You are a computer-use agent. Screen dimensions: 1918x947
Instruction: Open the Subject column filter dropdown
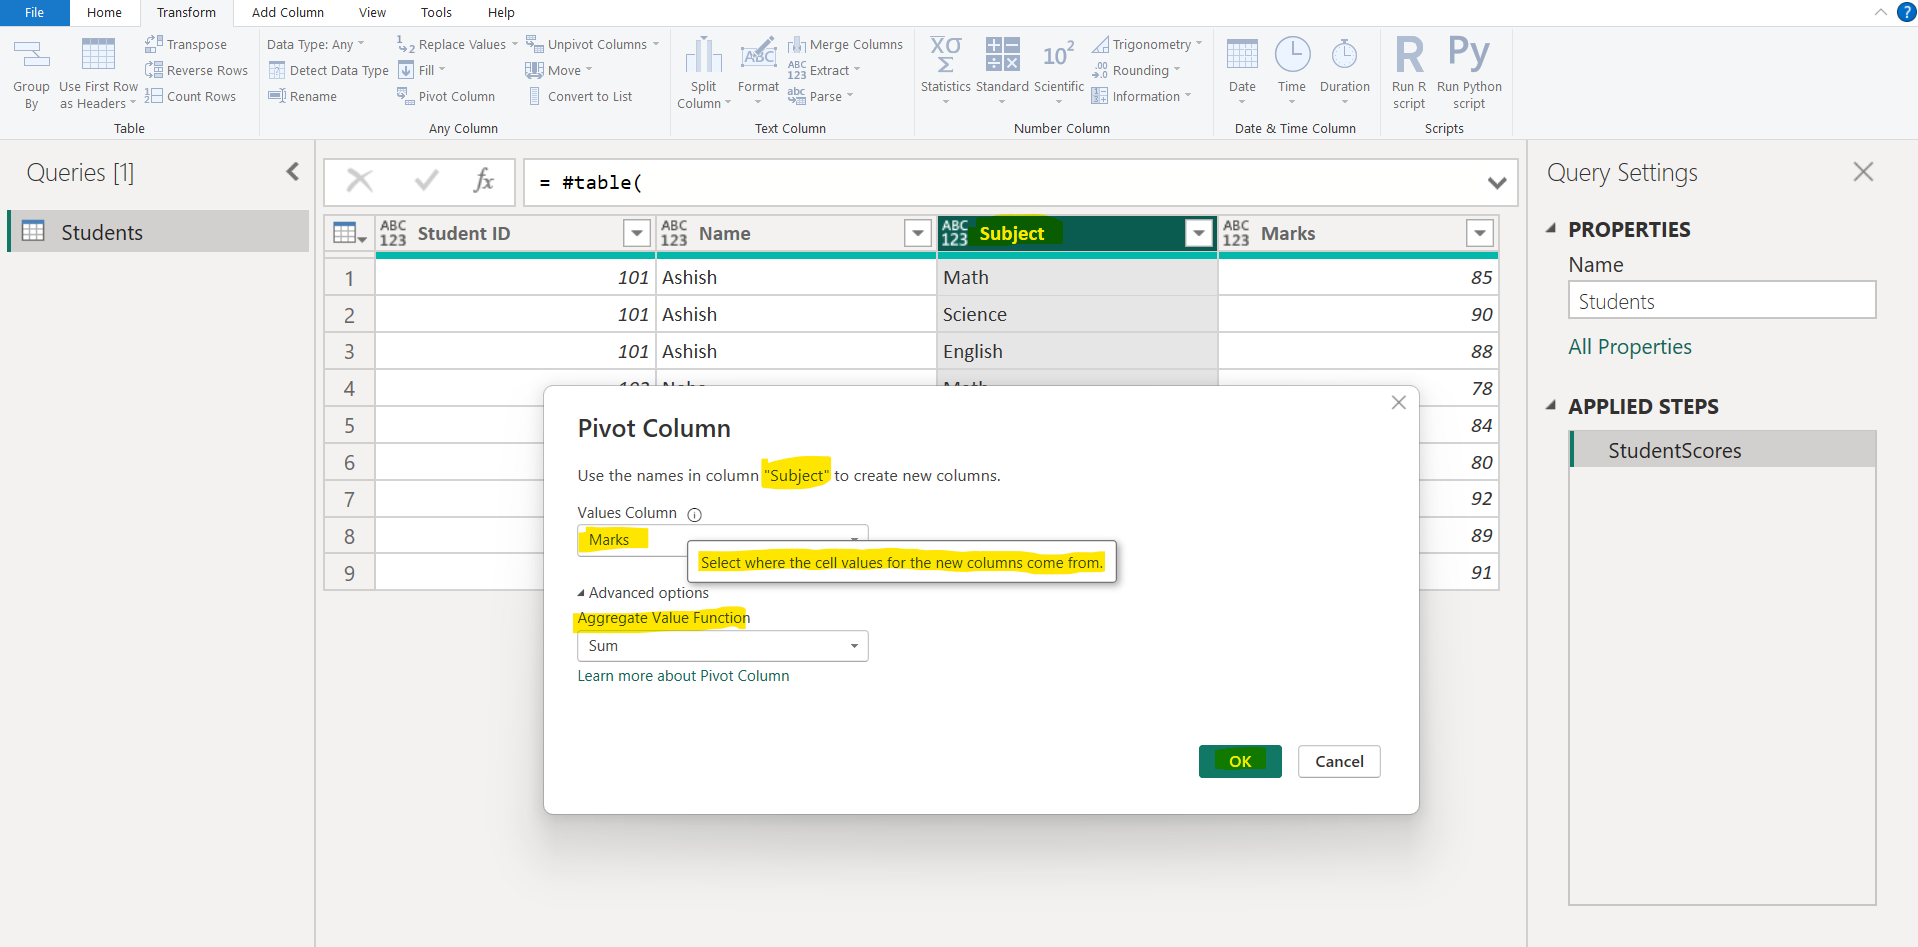point(1198,233)
